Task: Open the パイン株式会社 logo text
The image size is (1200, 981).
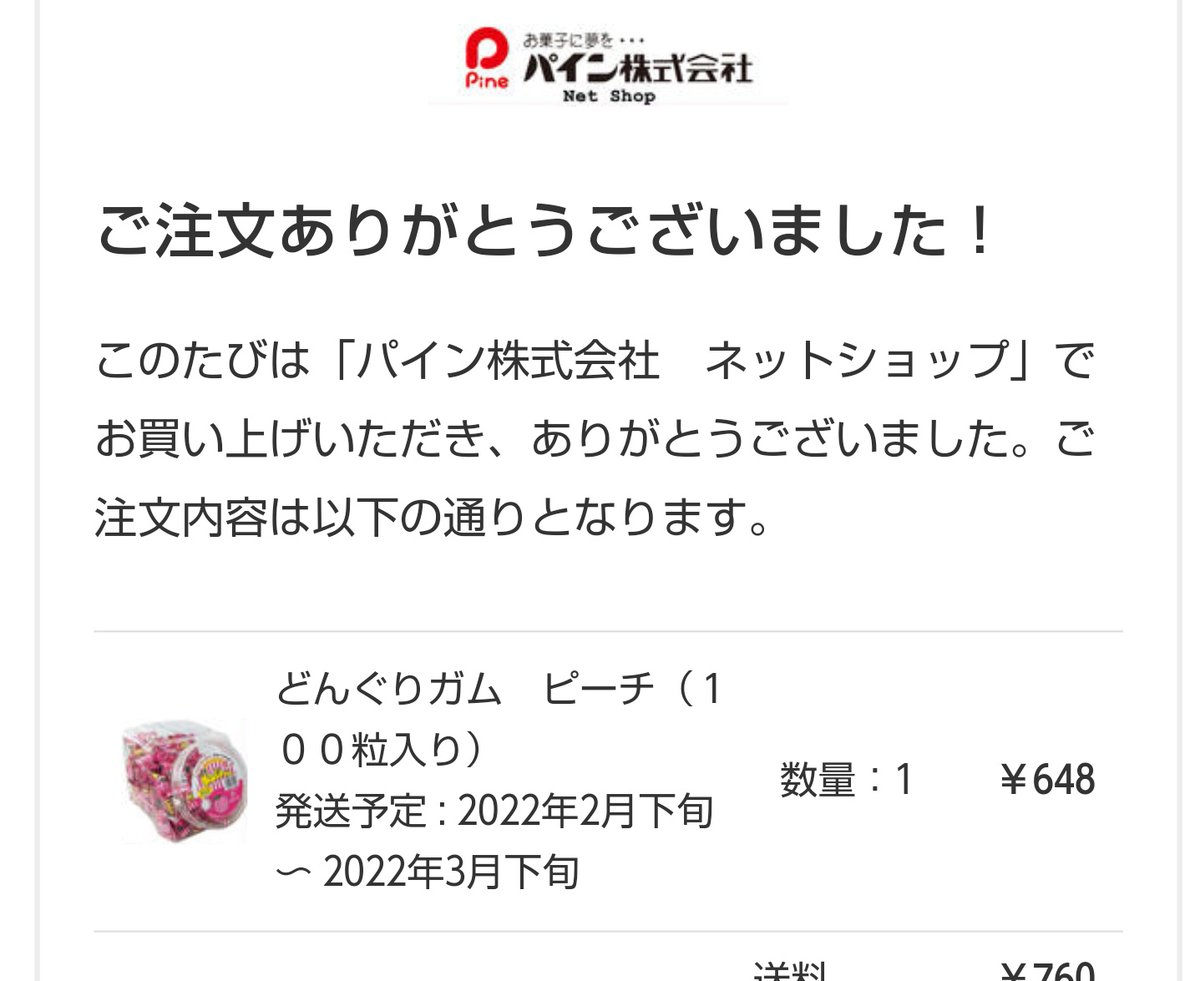Action: [637, 68]
